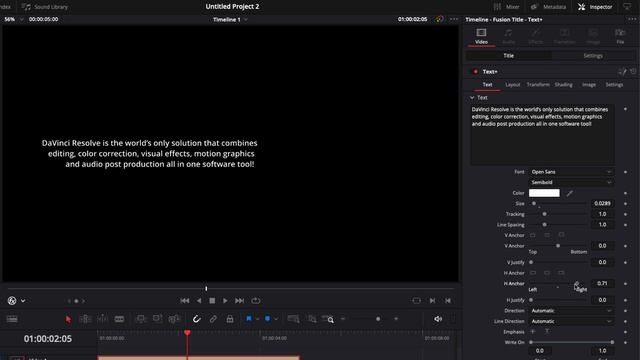Click the Tracking slider handle
This screenshot has height=360, width=640.
coord(544,214)
